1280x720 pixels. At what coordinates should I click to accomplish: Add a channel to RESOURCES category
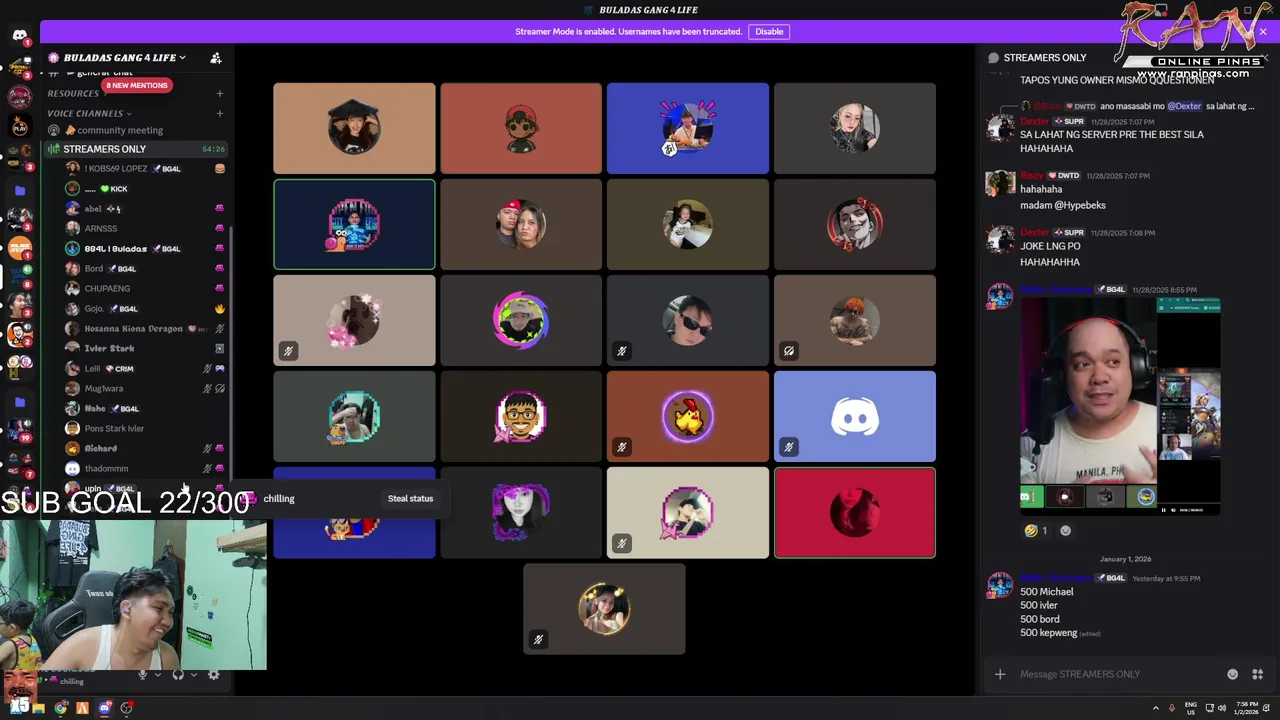tap(220, 93)
